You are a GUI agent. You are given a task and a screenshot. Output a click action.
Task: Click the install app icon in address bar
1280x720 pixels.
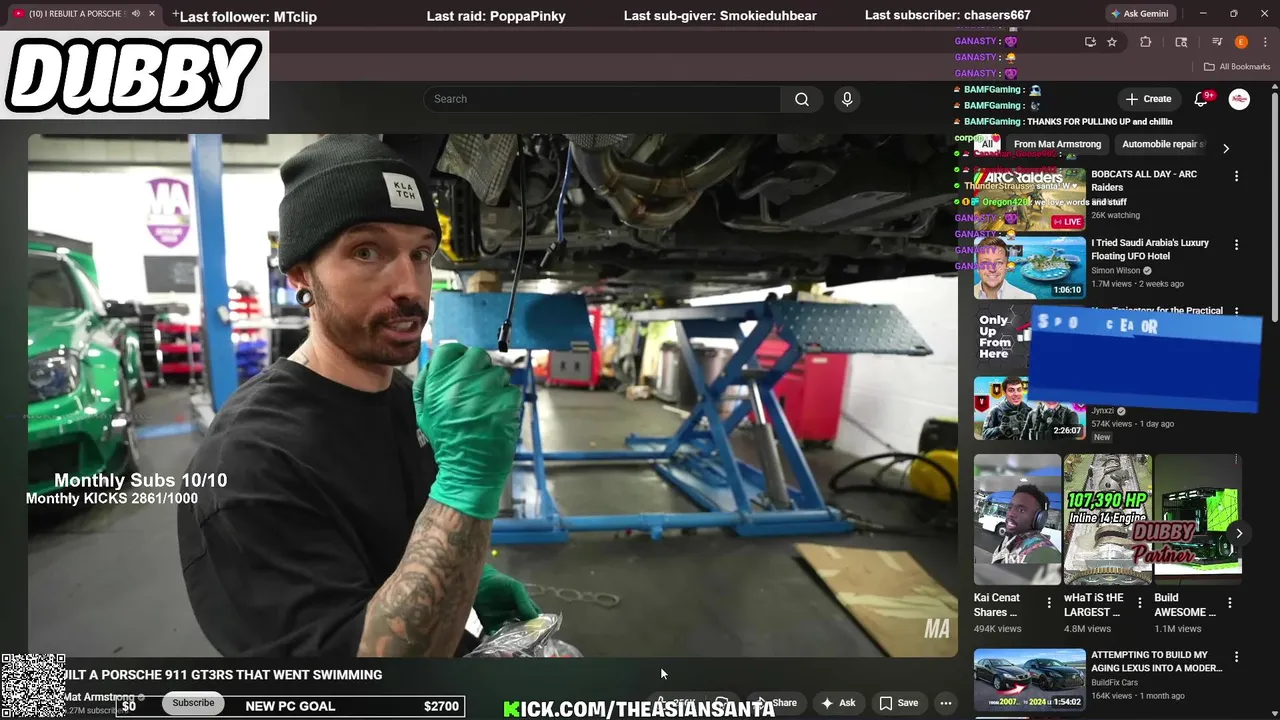(x=1090, y=42)
